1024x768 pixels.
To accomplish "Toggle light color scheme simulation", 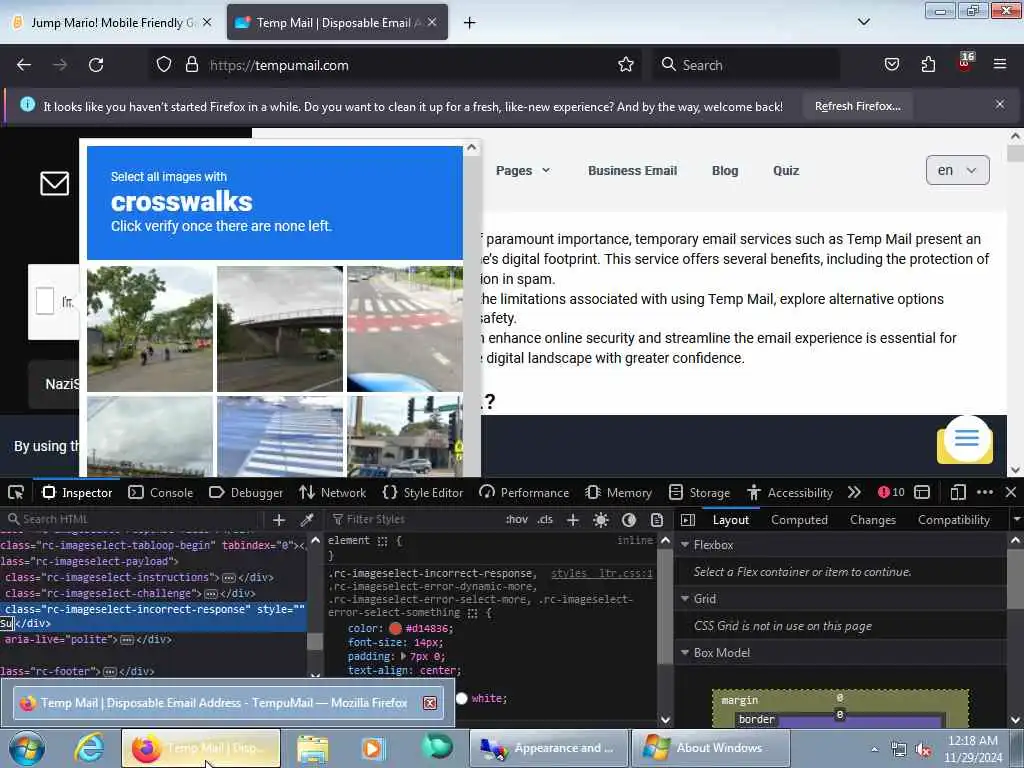I will [x=601, y=520].
